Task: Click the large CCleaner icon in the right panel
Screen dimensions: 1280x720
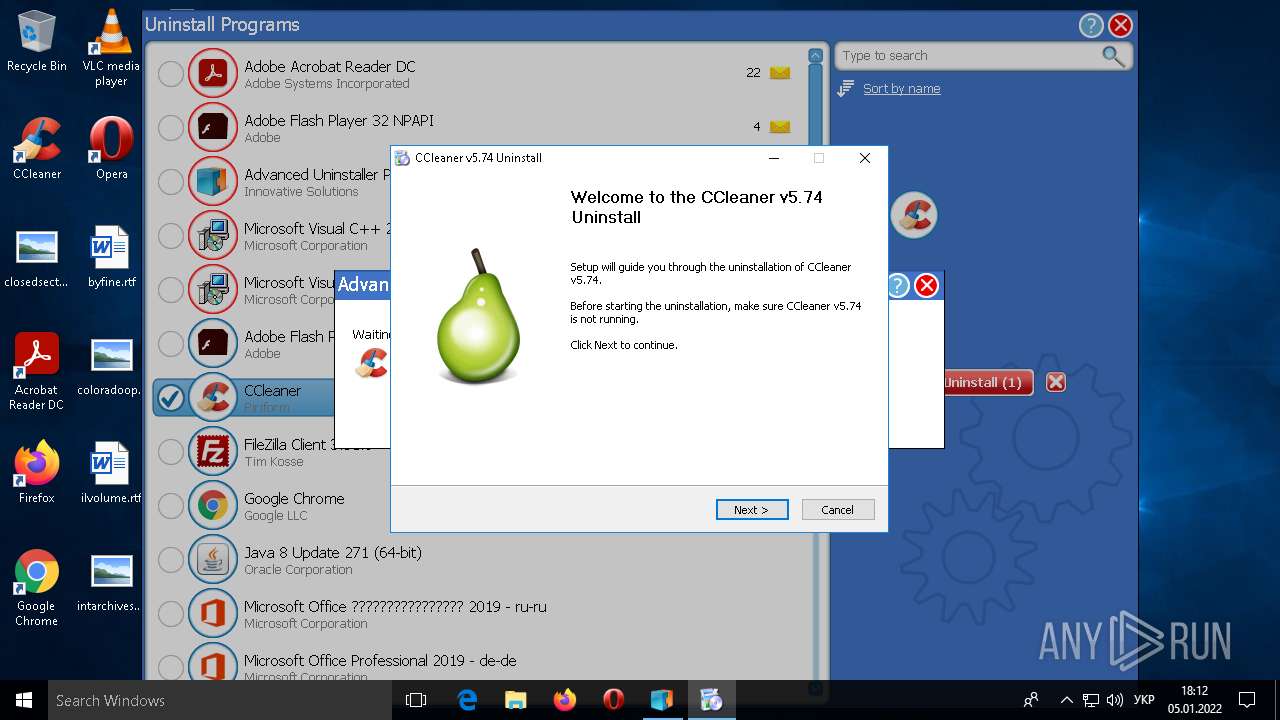Action: click(x=913, y=214)
